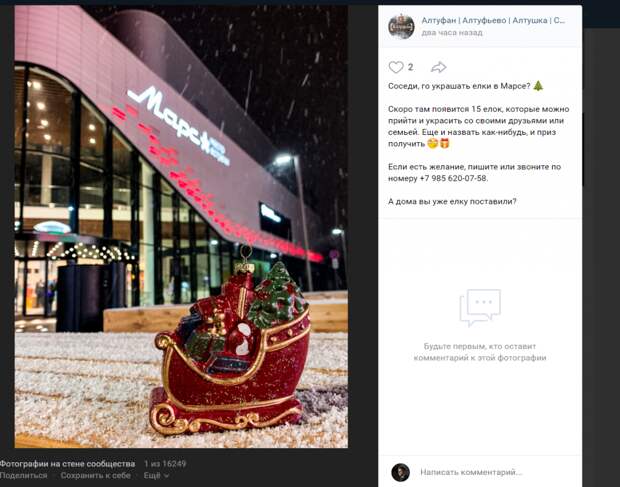The image size is (620, 487).
Task: Click the speech bubbles placeholder icon
Action: (x=480, y=308)
